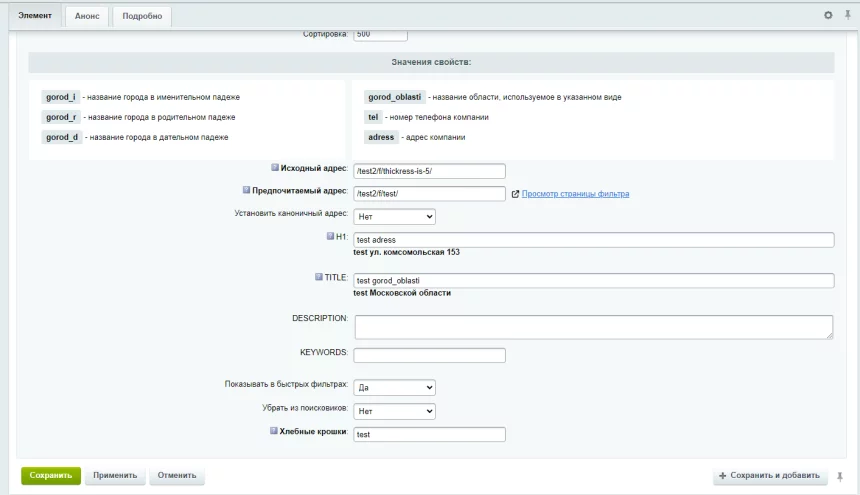Click the hint icon beside the H1 label

pos(329,237)
